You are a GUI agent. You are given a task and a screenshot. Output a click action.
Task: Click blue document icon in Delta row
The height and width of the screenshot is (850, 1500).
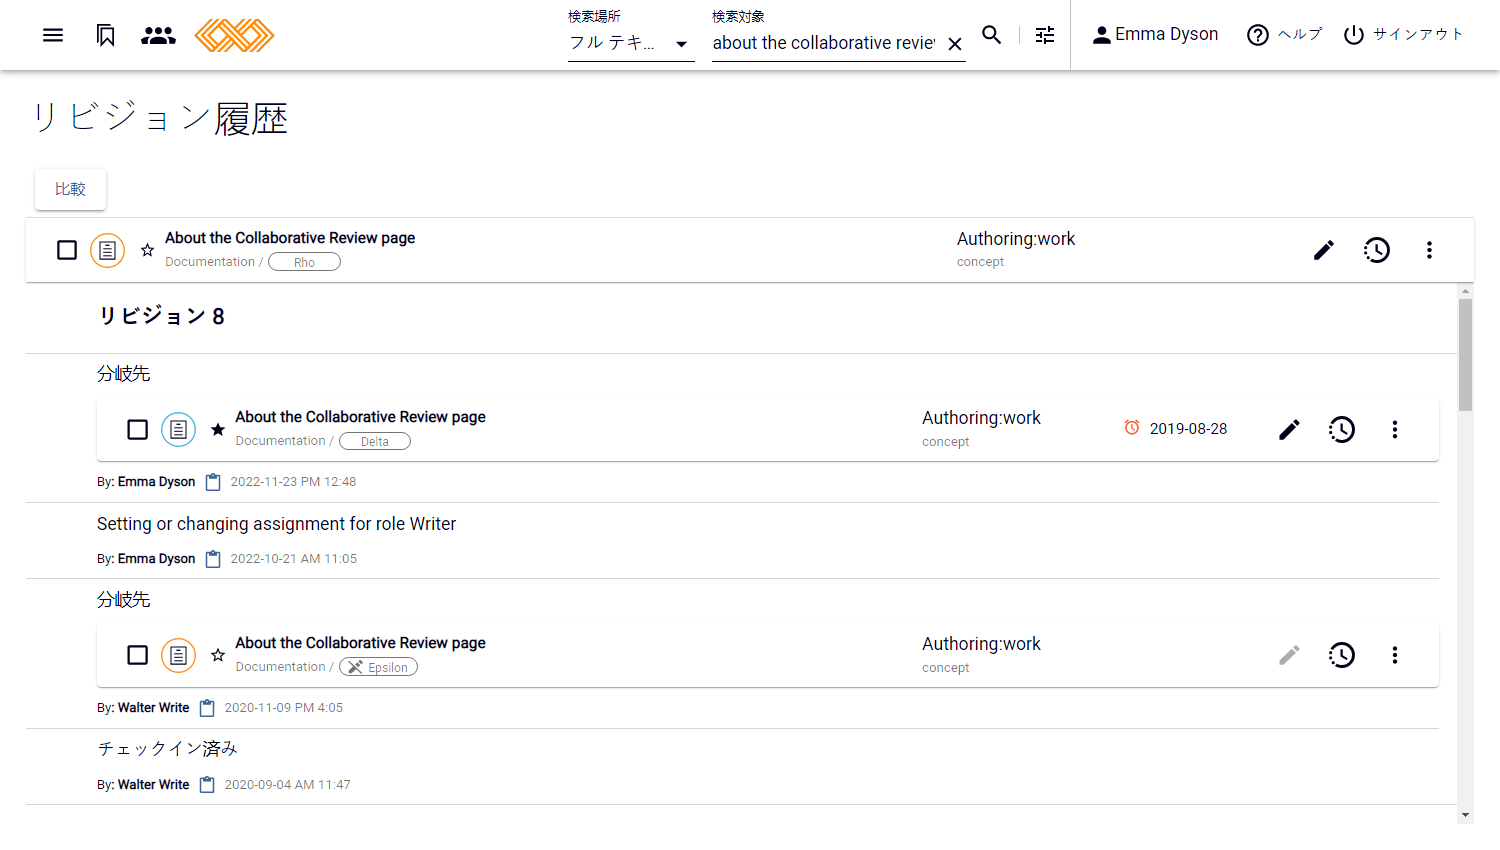click(178, 430)
